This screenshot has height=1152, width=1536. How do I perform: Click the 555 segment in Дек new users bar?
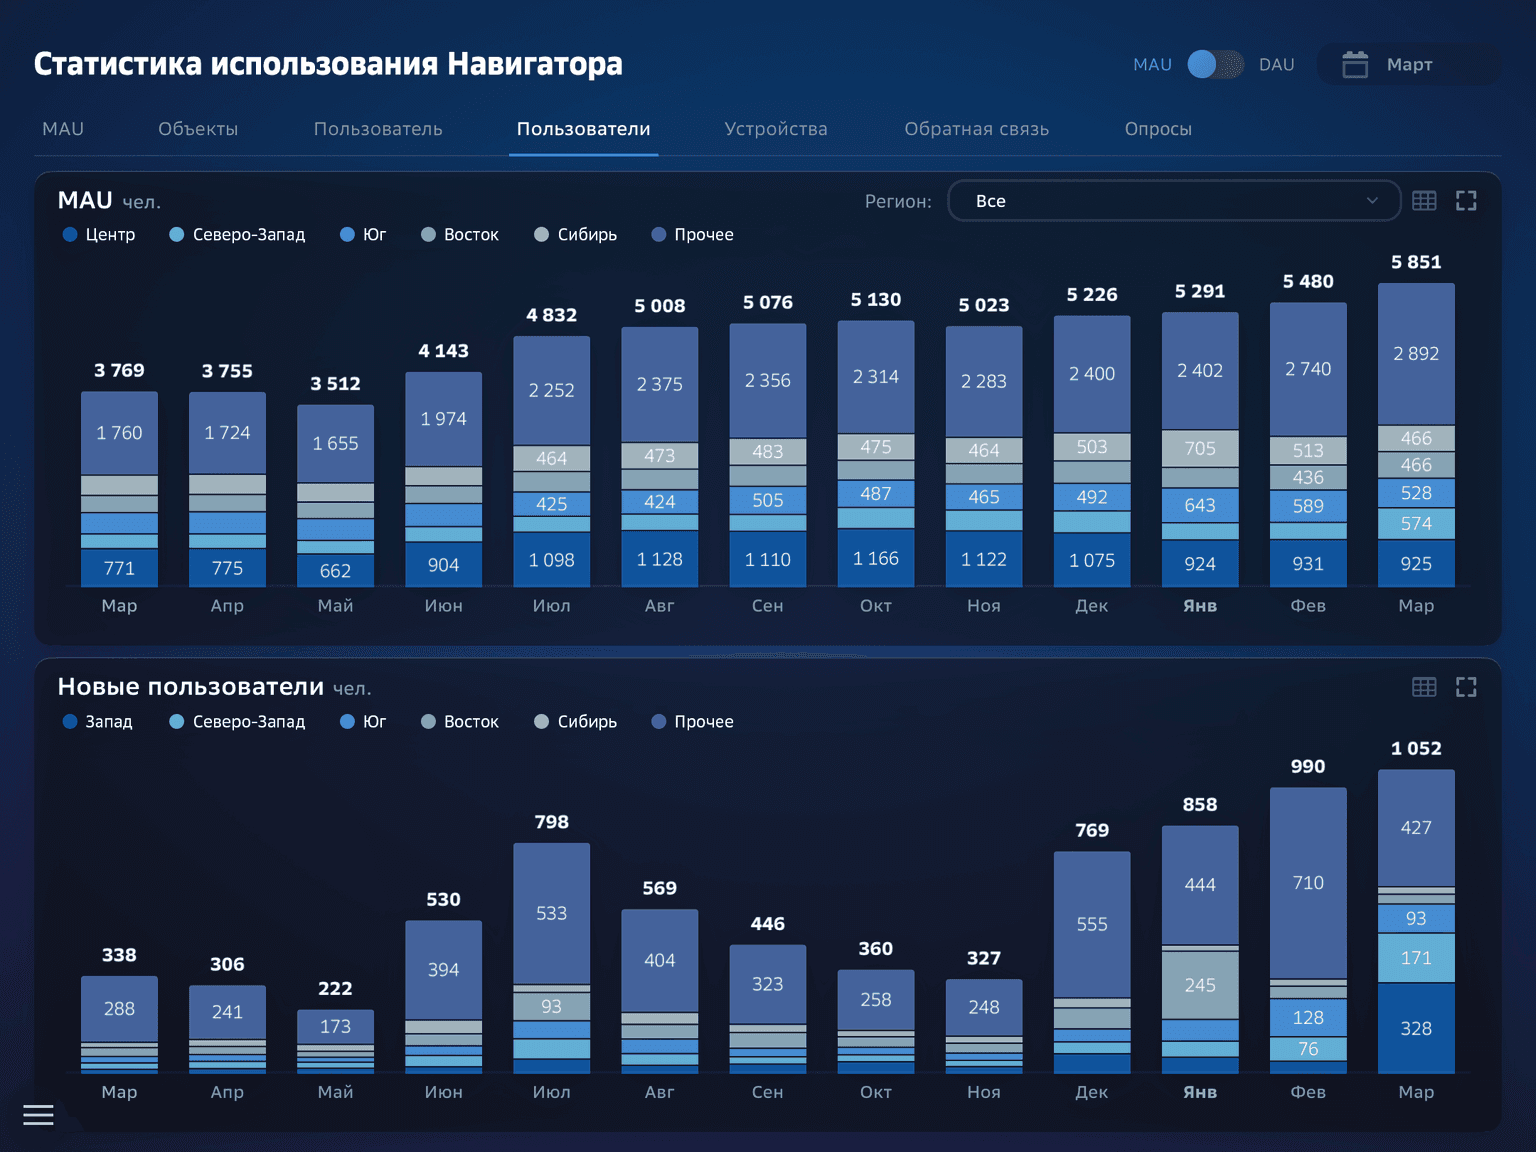(1092, 925)
